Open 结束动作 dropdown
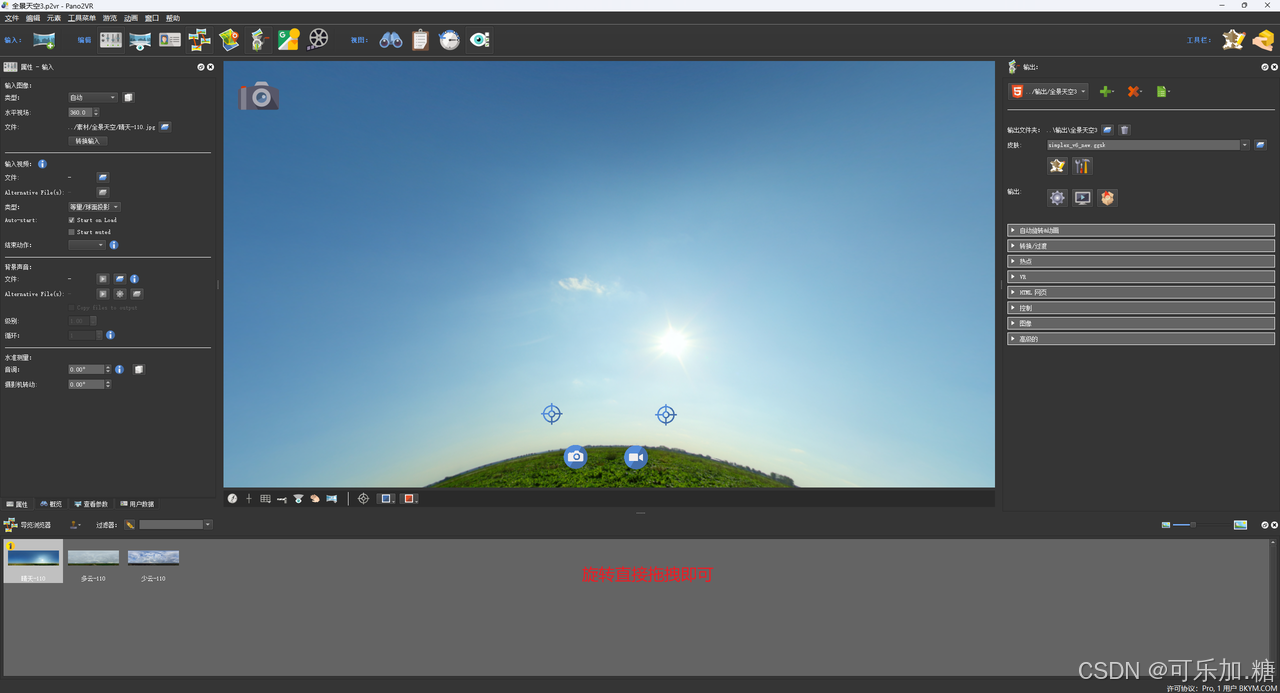 click(x=87, y=245)
